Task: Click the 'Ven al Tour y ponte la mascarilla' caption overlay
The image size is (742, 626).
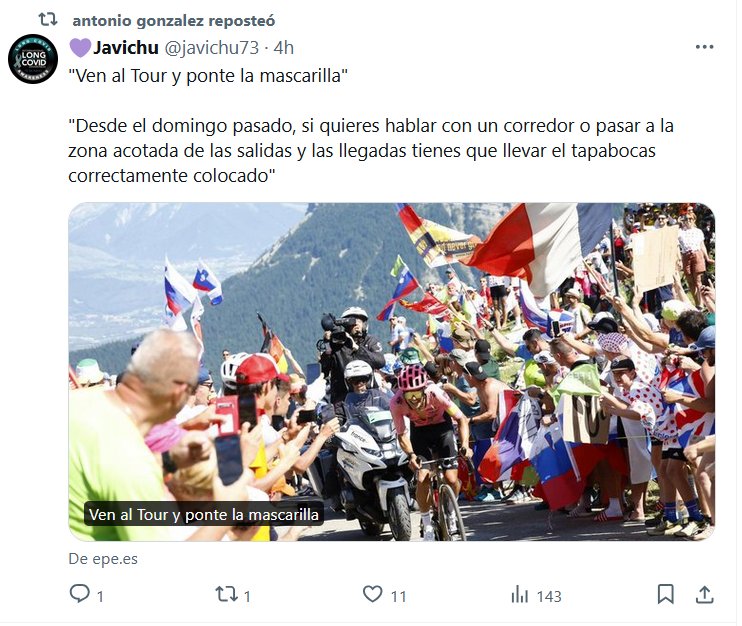Action: click(204, 514)
